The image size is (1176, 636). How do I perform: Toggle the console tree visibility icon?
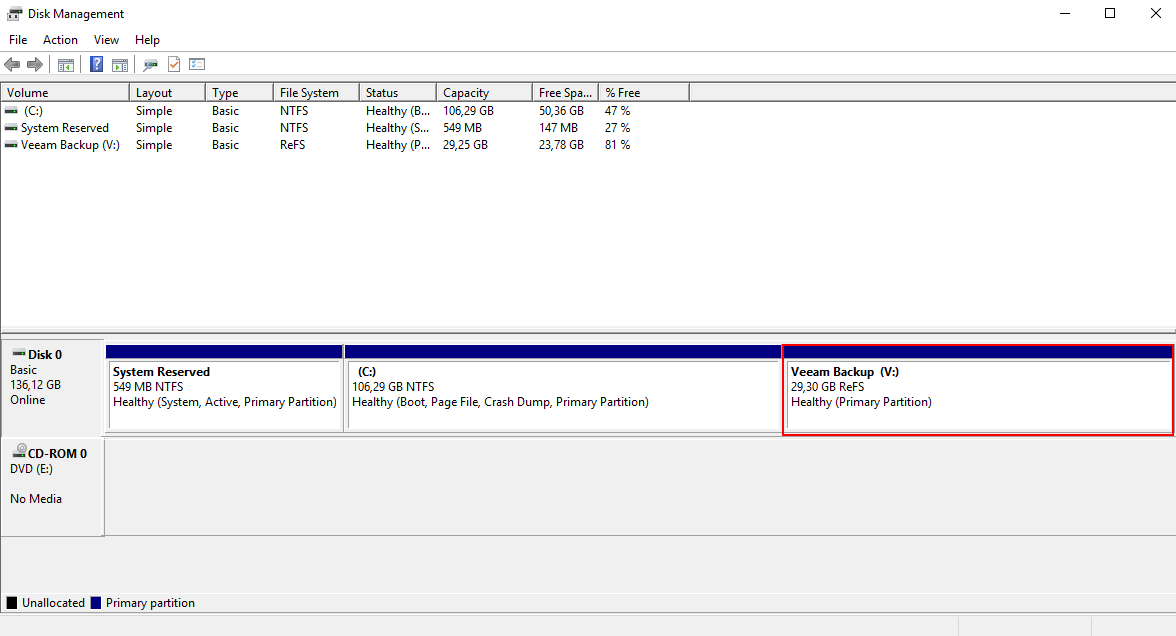65,63
